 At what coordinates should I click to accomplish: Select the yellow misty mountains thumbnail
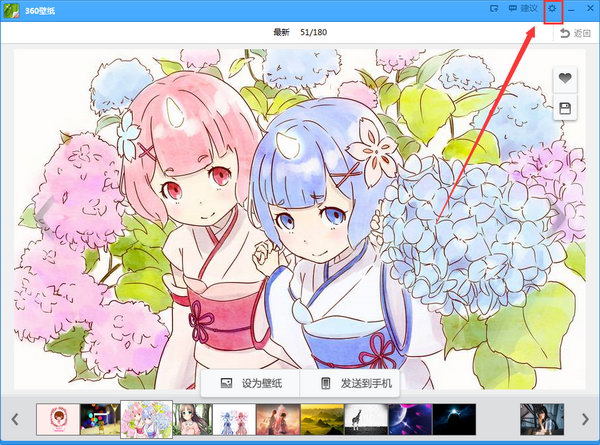[323, 419]
